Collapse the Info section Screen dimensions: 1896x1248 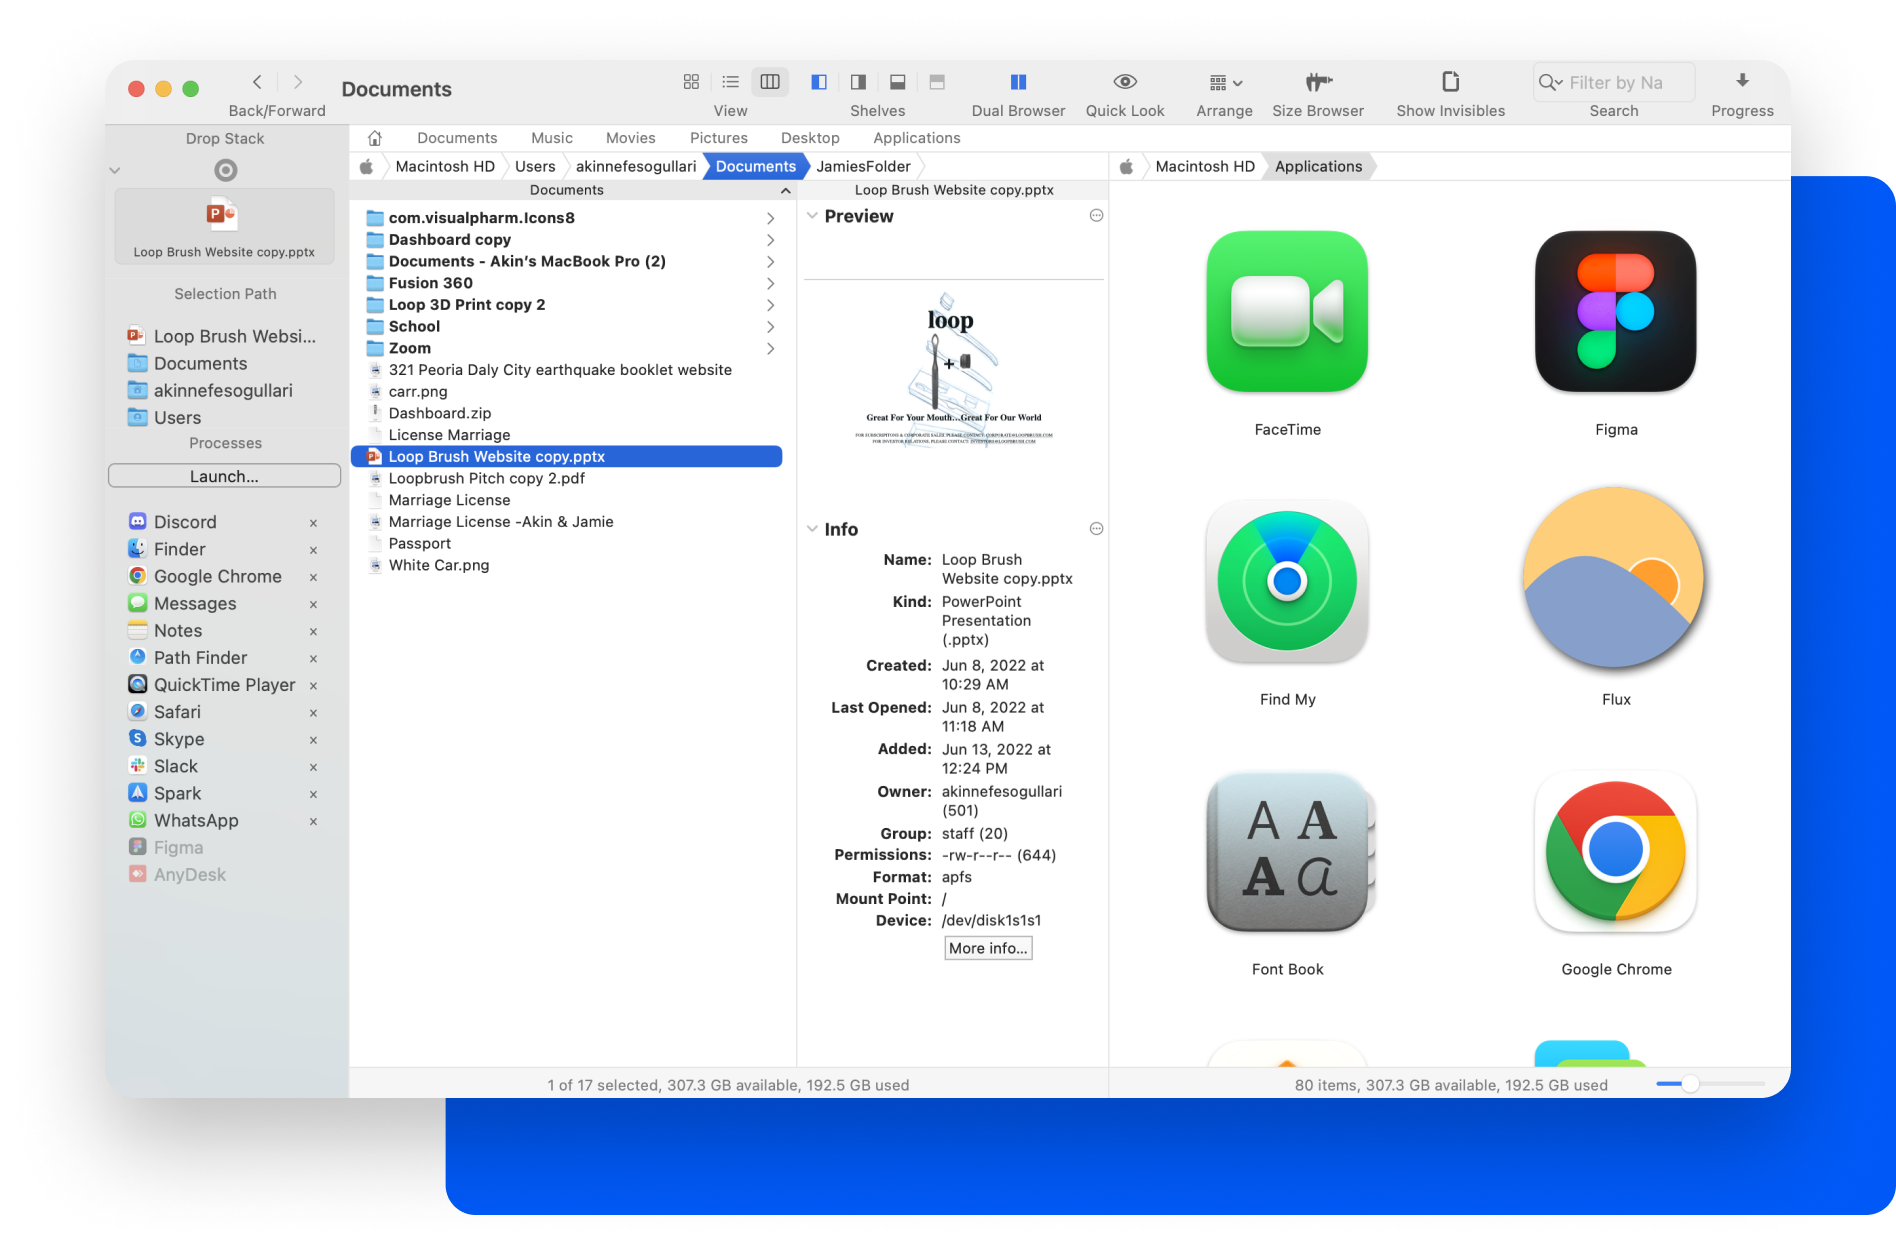point(813,529)
